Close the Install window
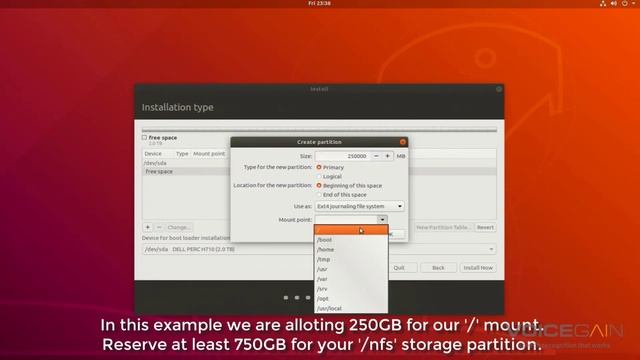 (x=499, y=89)
